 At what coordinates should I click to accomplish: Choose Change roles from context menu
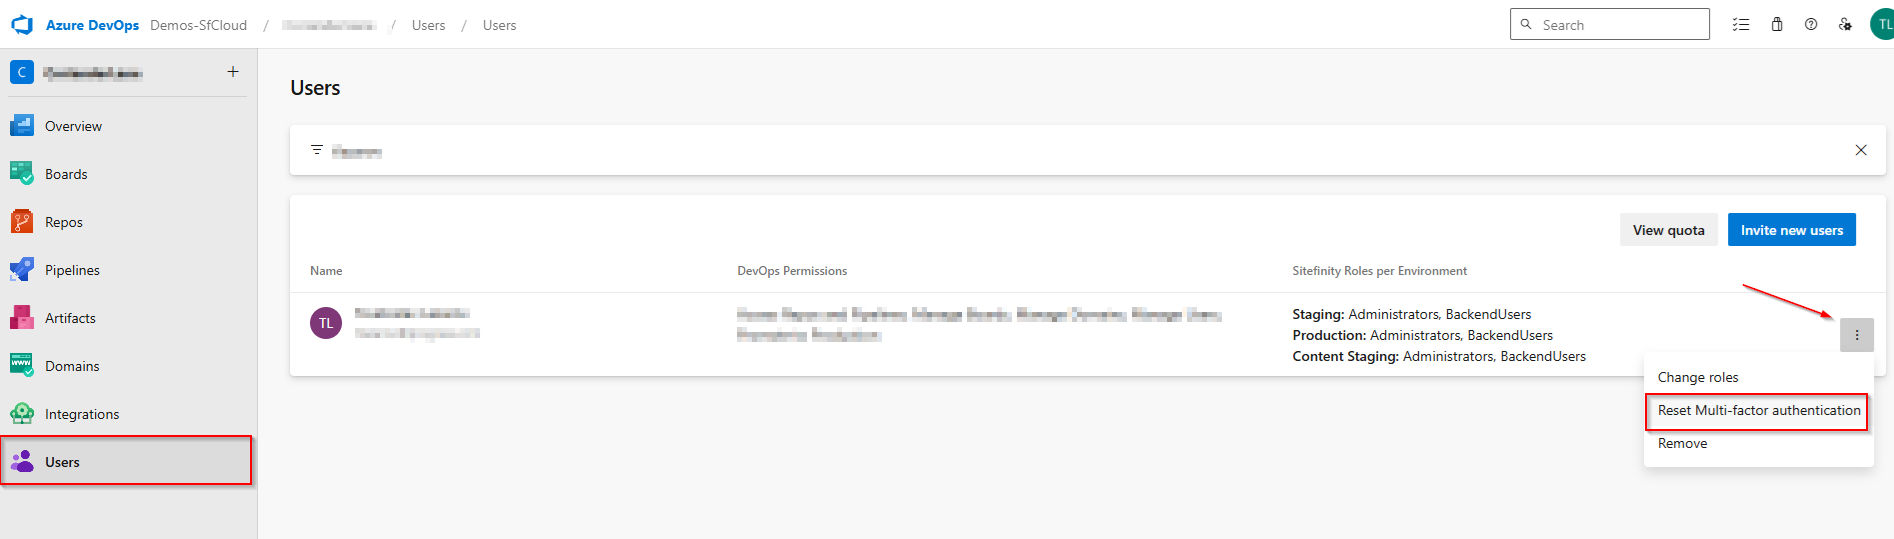(x=1758, y=377)
